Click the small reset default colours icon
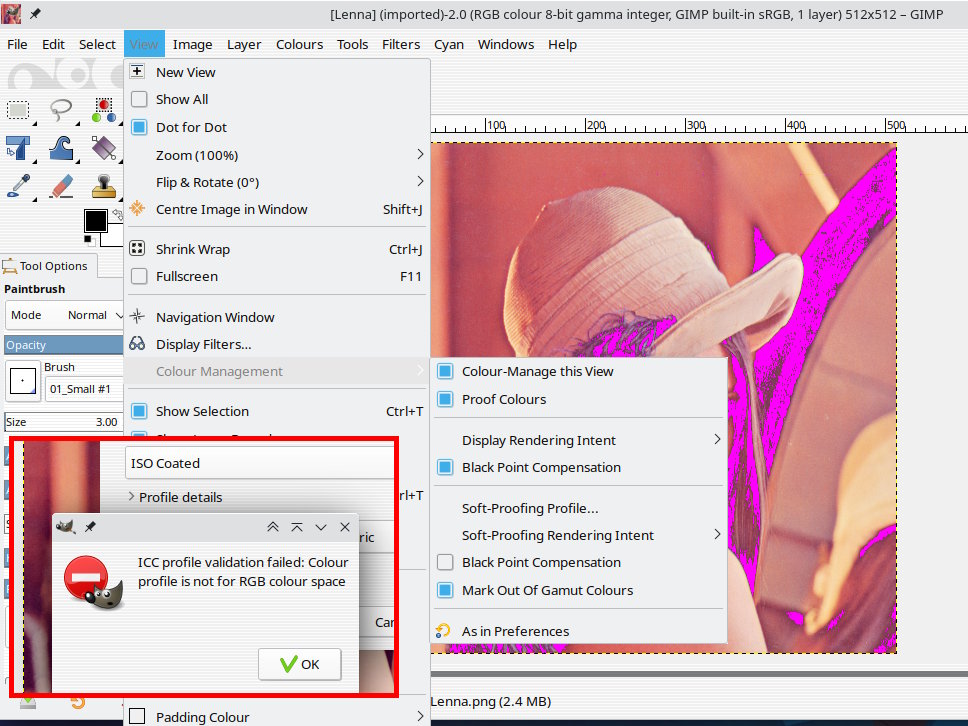The width and height of the screenshot is (968, 726). click(x=88, y=240)
